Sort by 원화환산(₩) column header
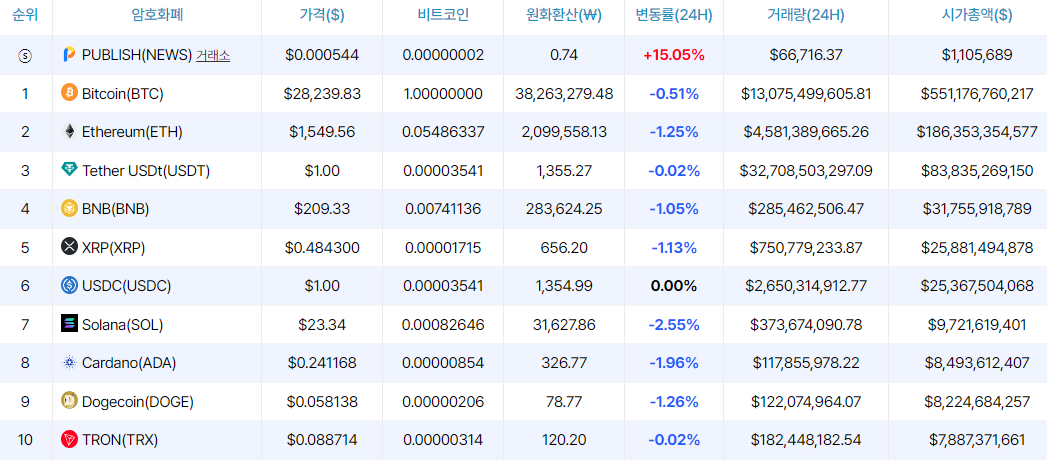 [x=564, y=15]
